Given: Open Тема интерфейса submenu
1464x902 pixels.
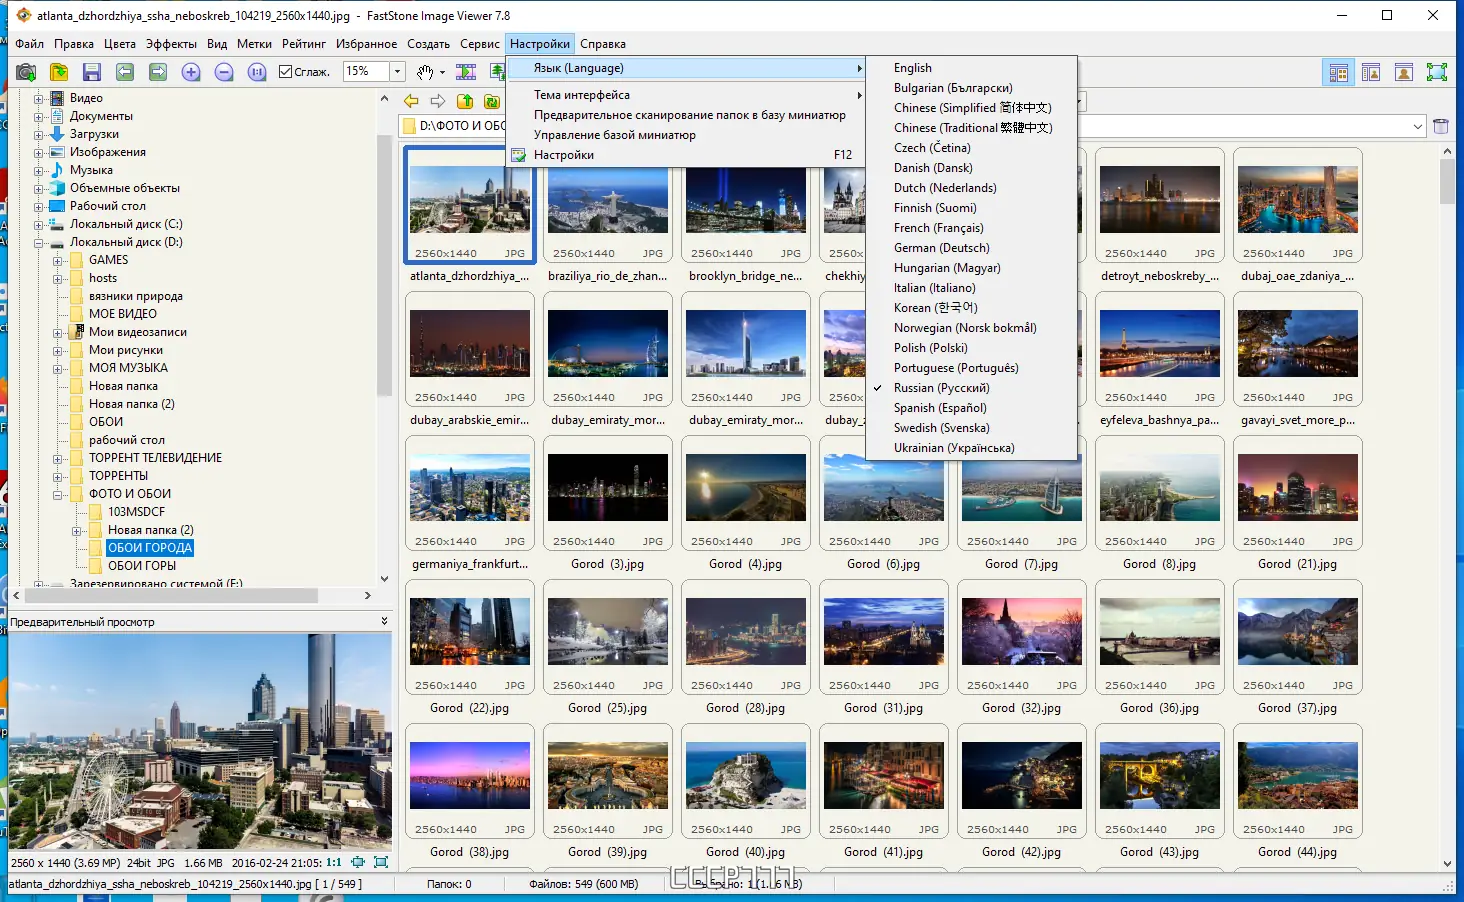Looking at the screenshot, I should pos(582,95).
